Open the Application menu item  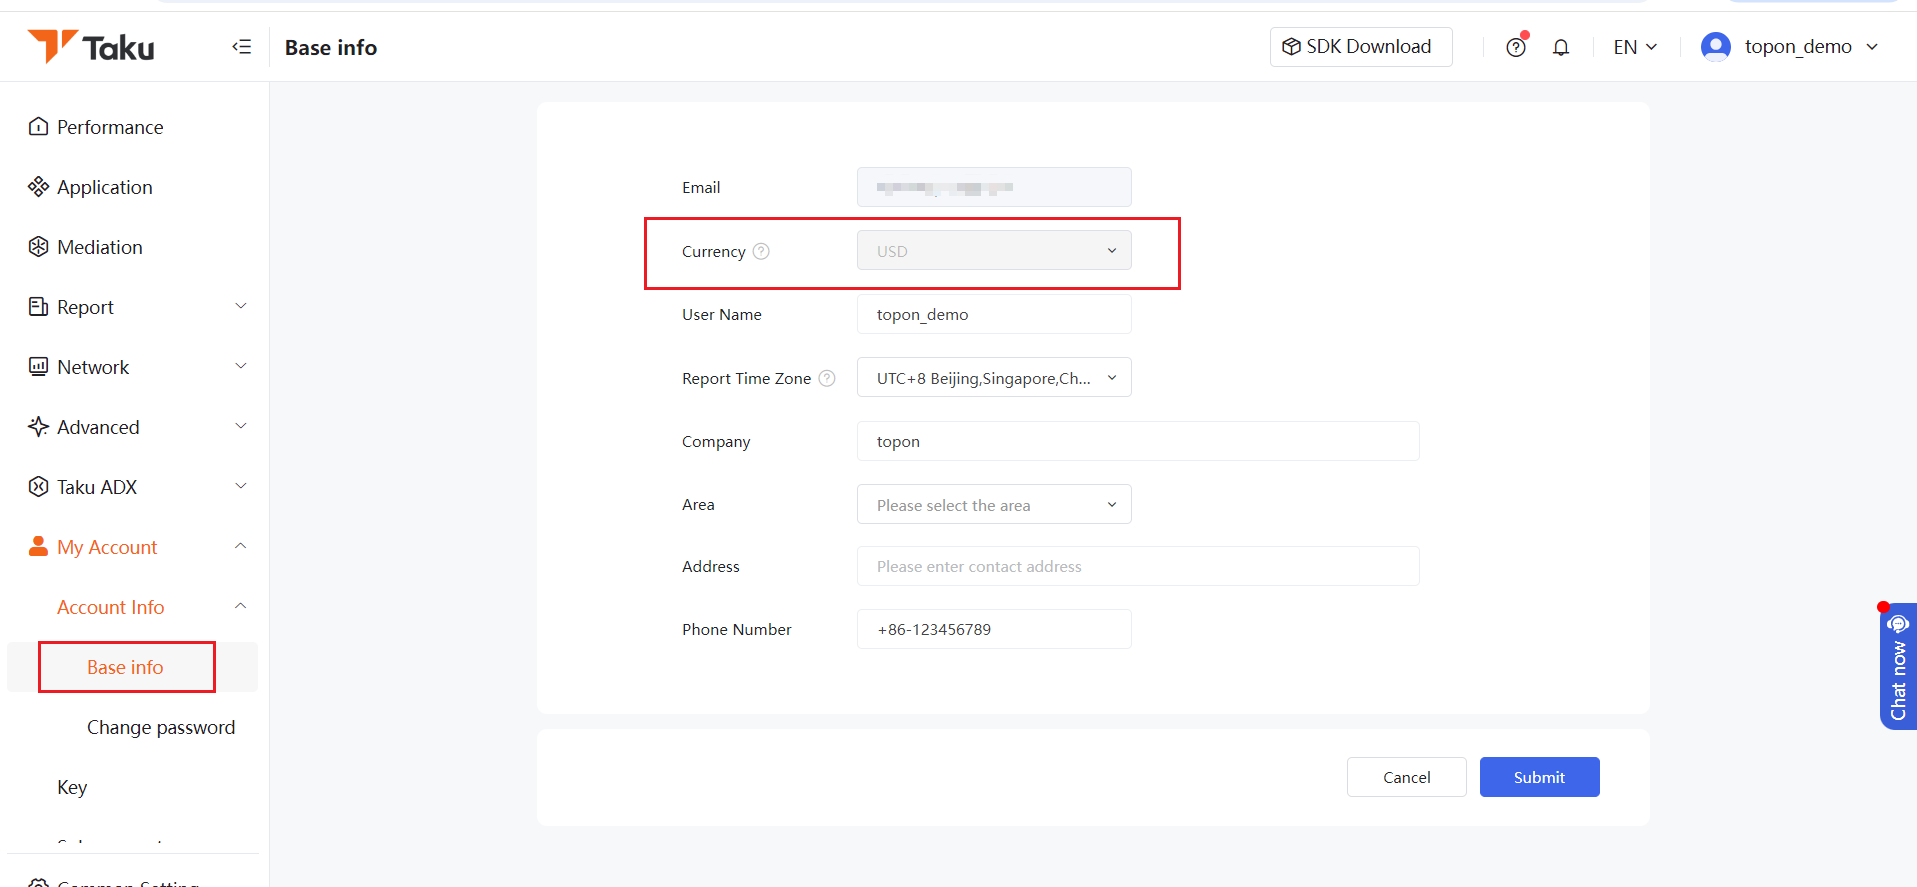click(105, 187)
